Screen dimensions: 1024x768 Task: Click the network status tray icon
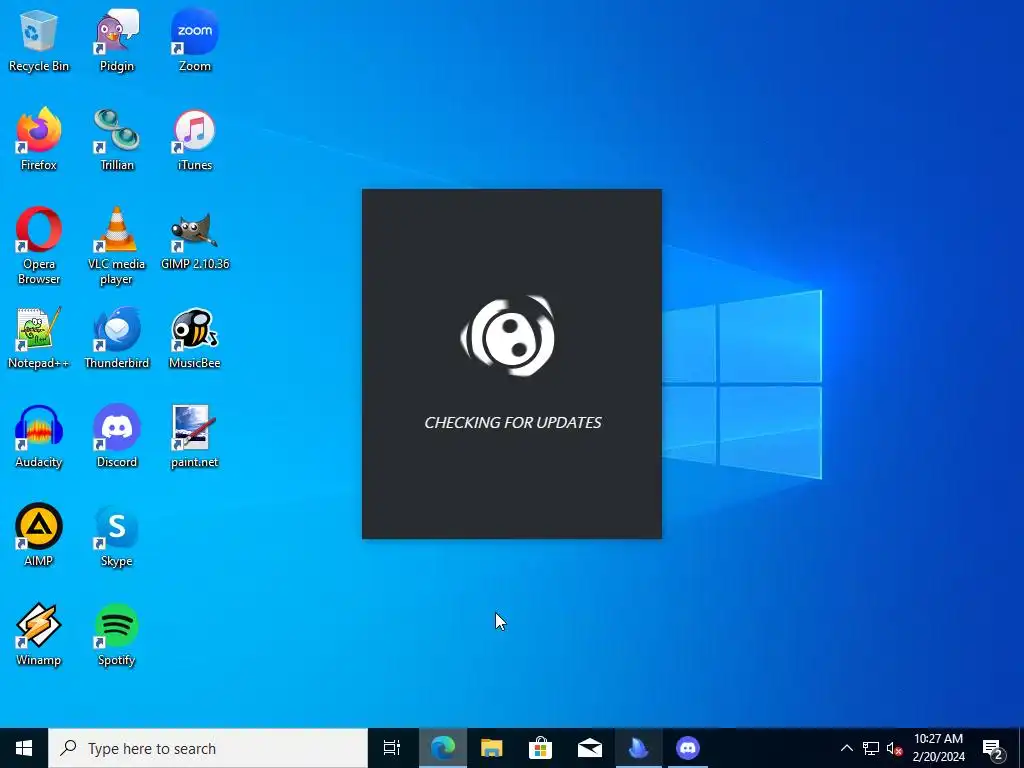871,748
